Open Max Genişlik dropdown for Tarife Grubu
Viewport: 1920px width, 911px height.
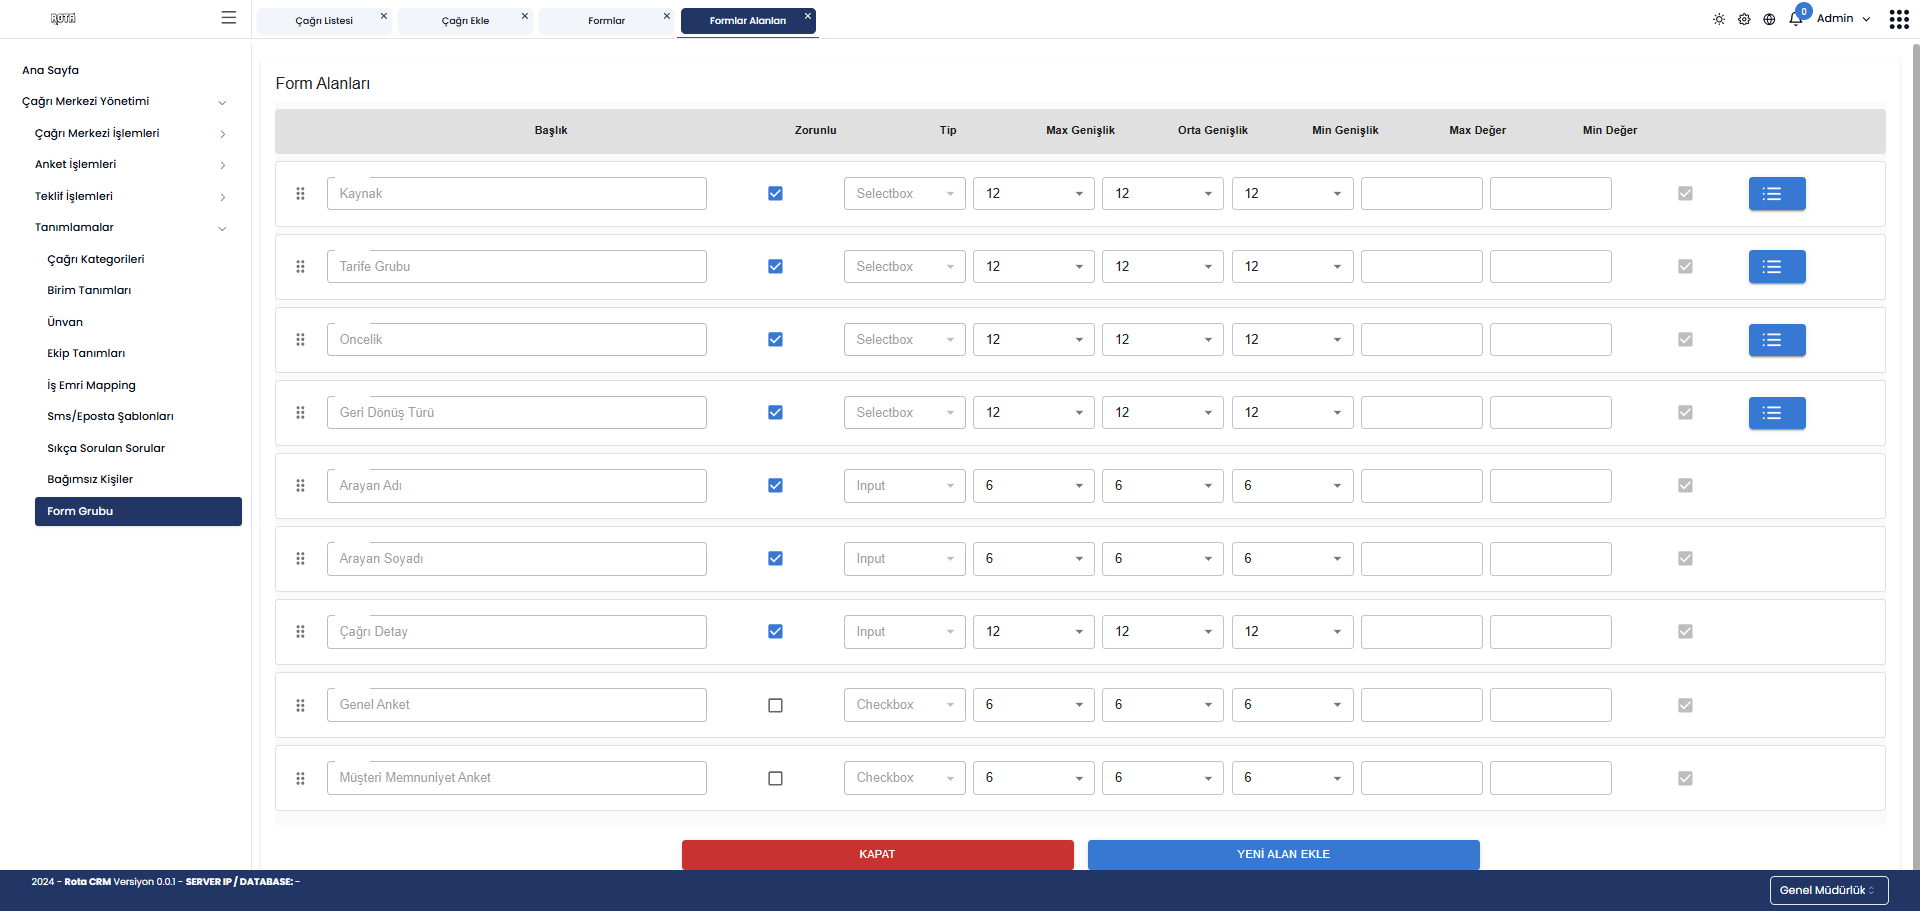pos(1034,267)
